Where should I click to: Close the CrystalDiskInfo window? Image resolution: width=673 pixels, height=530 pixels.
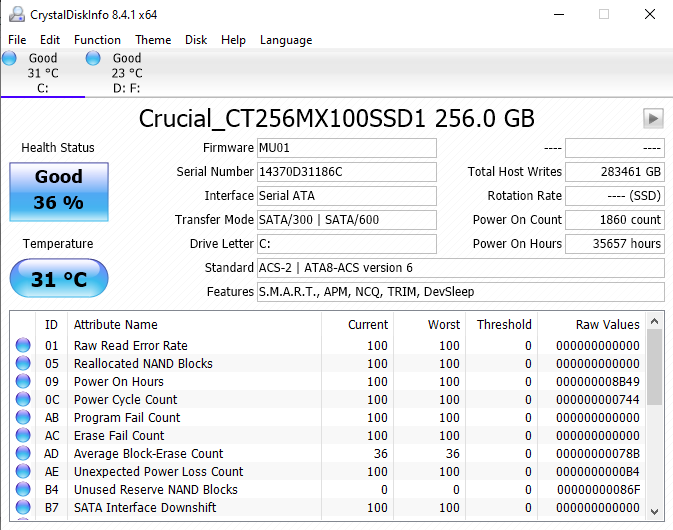pyautogui.click(x=650, y=15)
